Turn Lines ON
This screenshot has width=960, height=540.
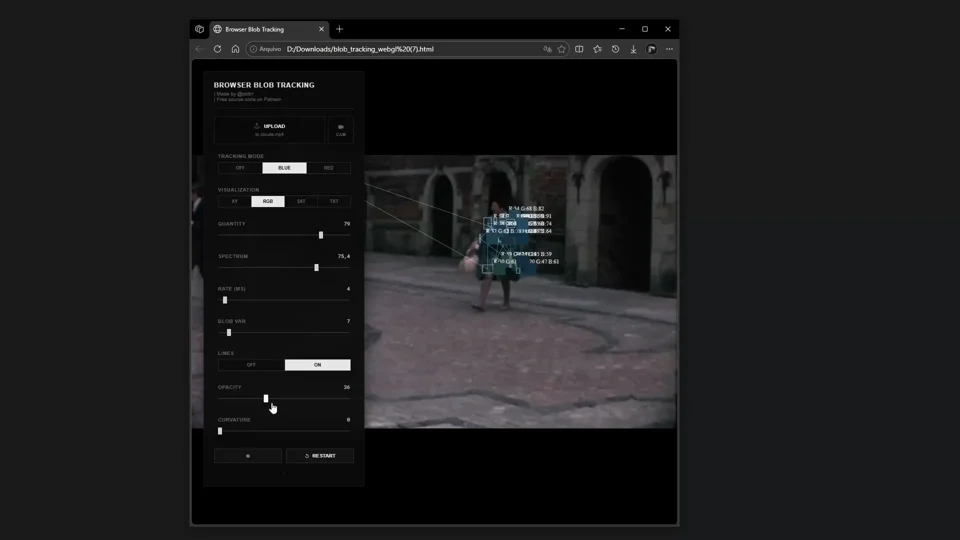[x=318, y=365]
